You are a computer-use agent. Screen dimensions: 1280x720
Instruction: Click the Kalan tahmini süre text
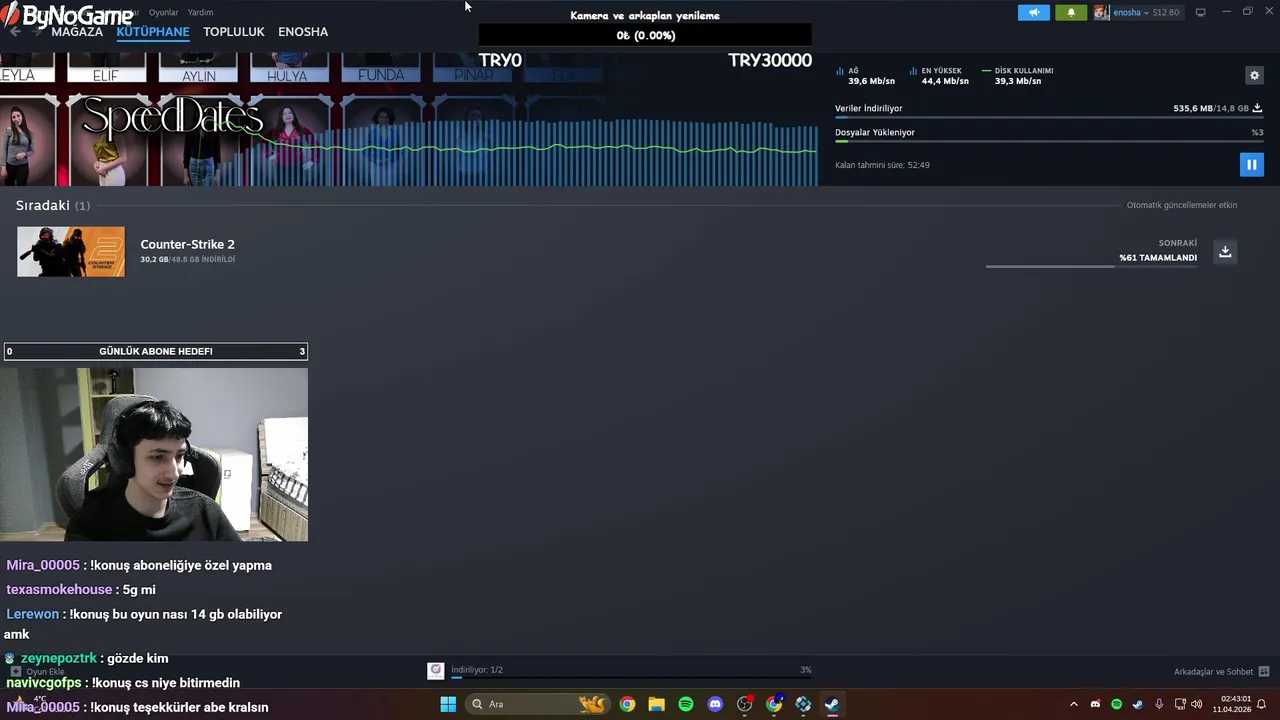(882, 165)
